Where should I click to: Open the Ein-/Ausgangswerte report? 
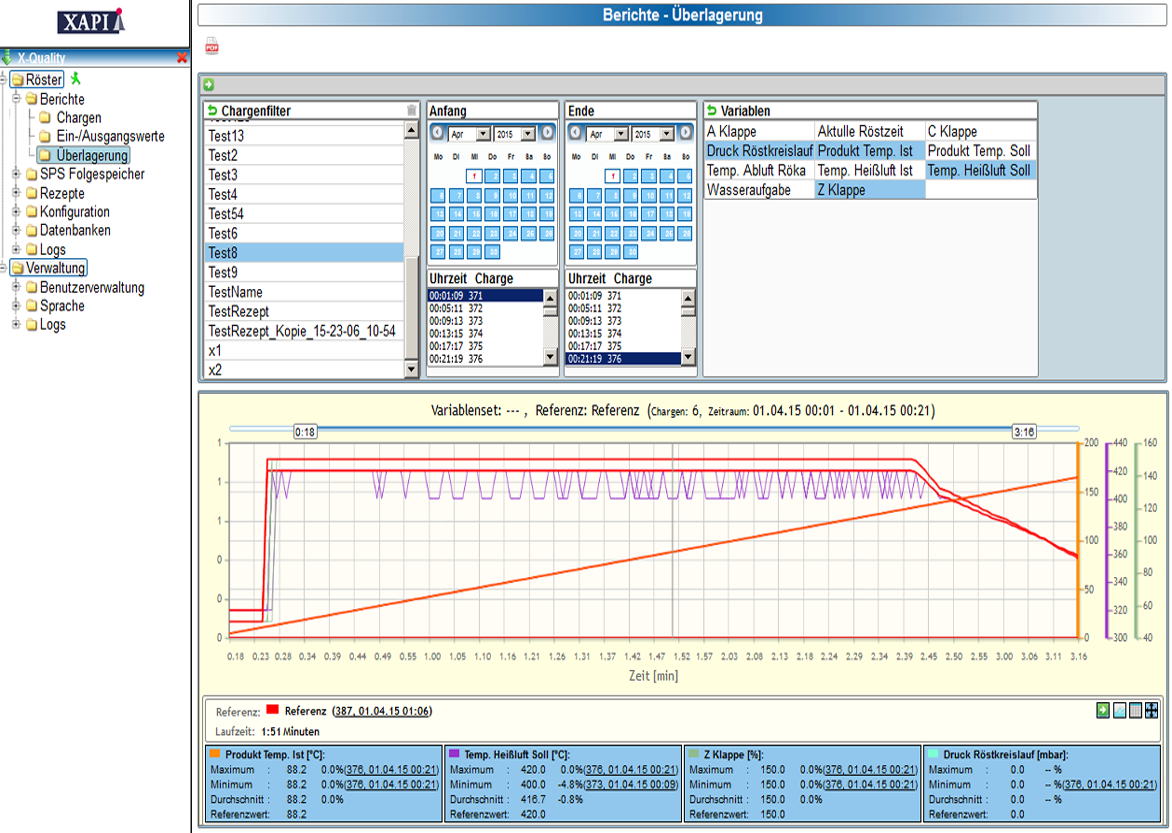[x=111, y=136]
